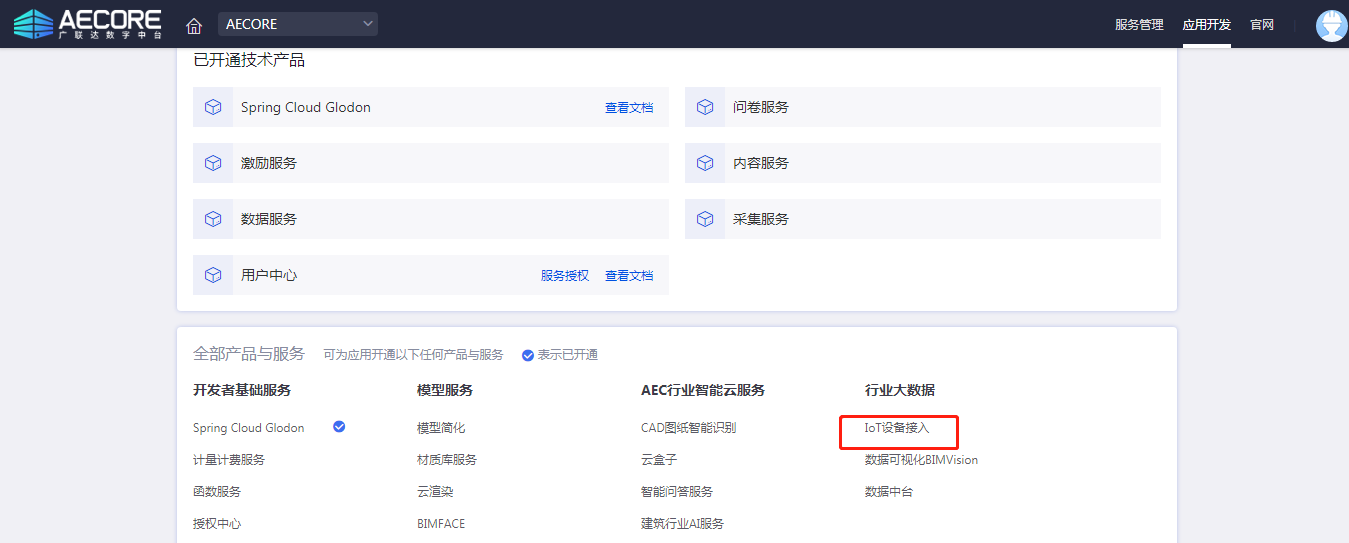The height and width of the screenshot is (543, 1349).
Task: Click cube icon beside 内容服务
Action: pyautogui.click(x=705, y=163)
